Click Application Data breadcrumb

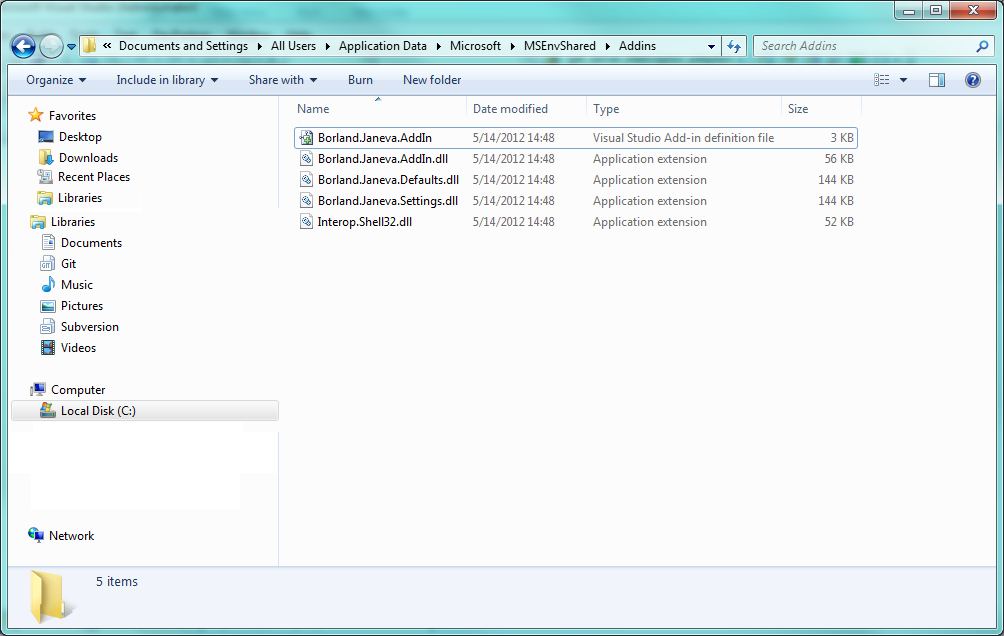(383, 46)
